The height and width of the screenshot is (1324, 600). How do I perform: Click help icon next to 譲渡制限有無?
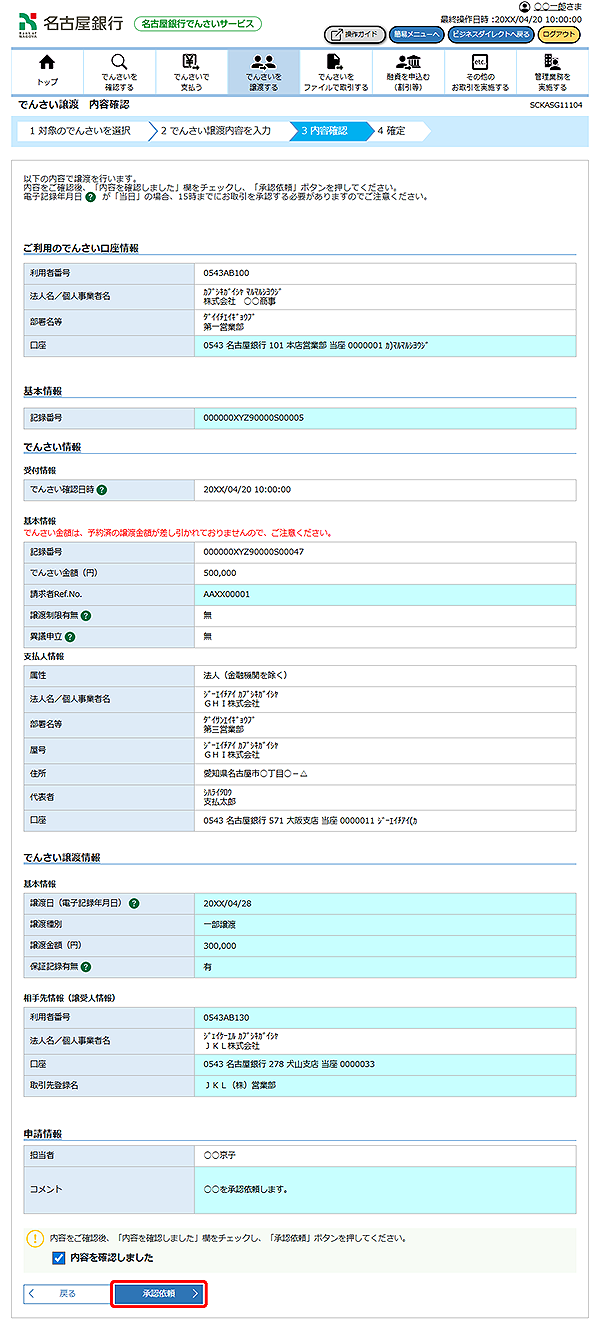point(87,615)
